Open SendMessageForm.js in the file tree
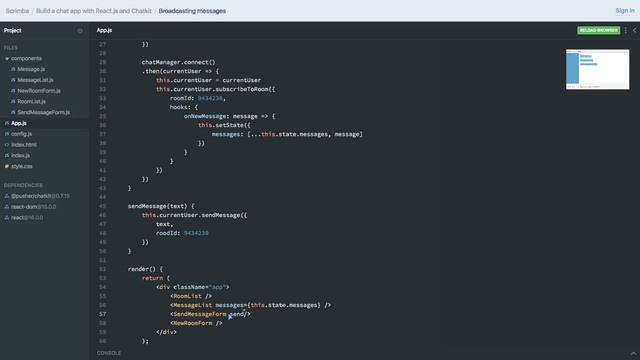This screenshot has width=640, height=360. tap(44, 112)
